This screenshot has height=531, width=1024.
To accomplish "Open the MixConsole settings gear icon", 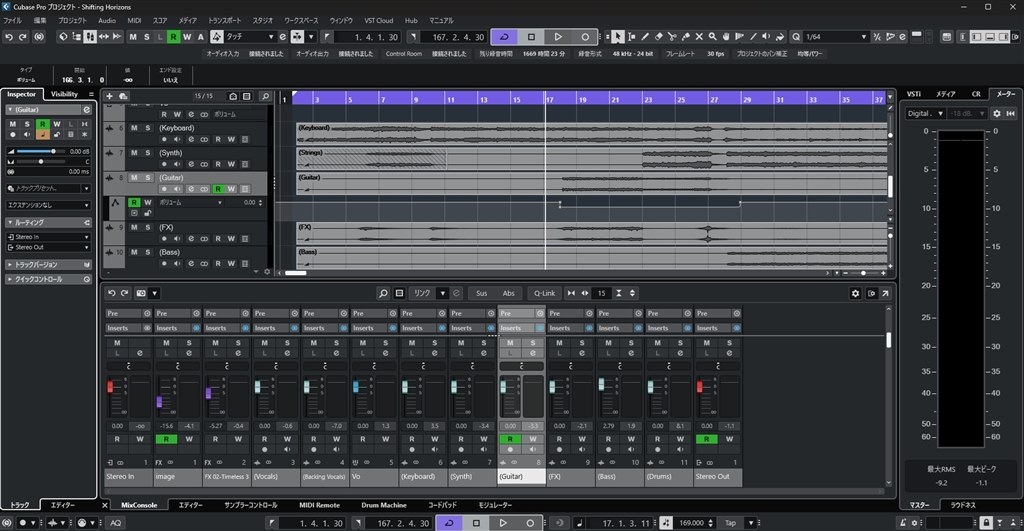I will [855, 293].
